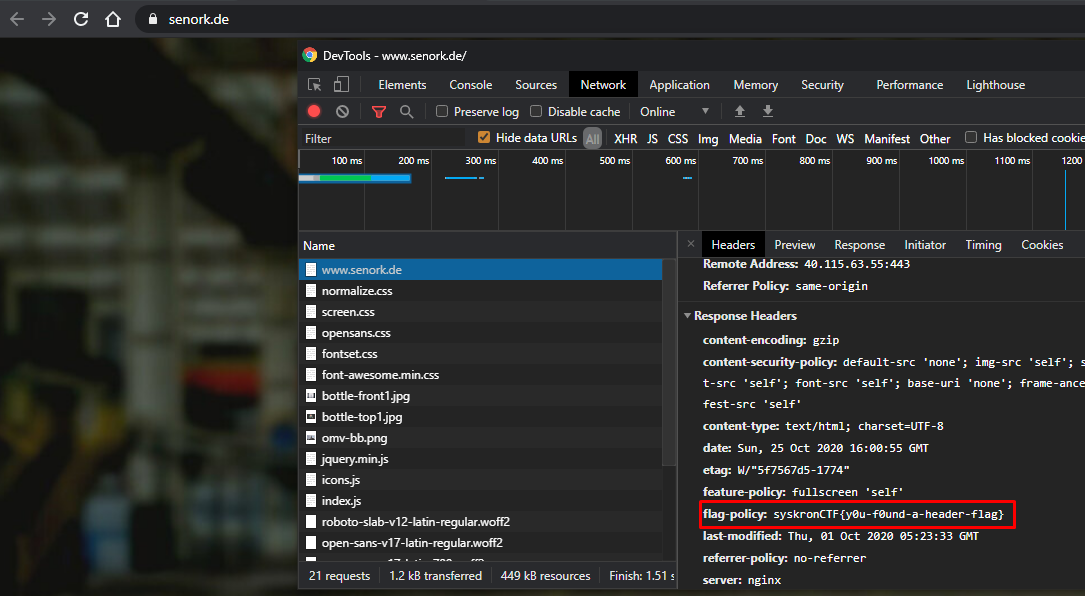Enable the Preserve log checkbox
Image resolution: width=1085 pixels, height=596 pixels.
(442, 111)
